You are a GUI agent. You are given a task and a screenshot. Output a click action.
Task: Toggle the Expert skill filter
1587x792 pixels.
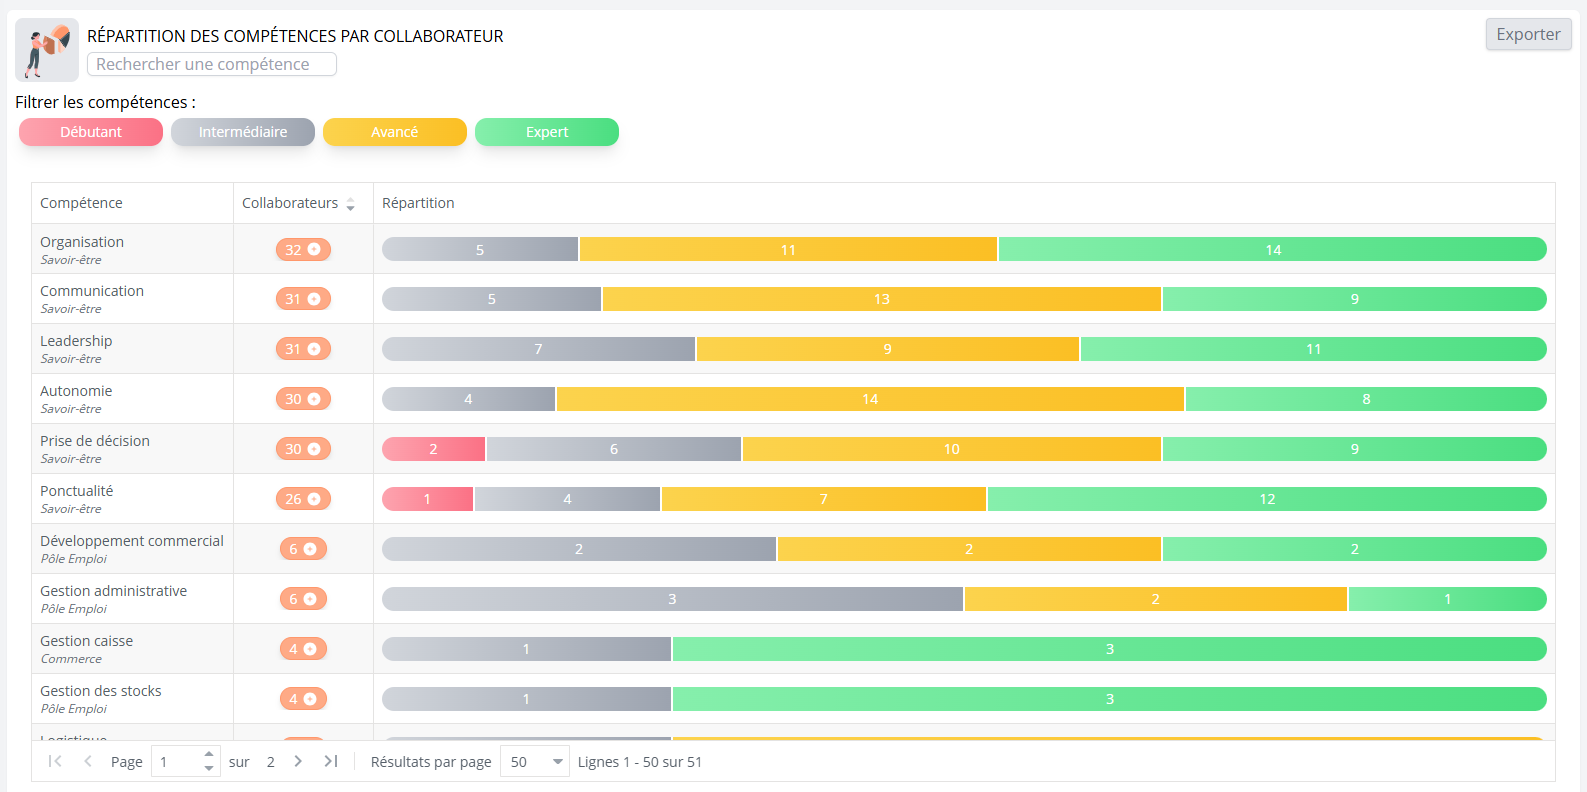547,132
